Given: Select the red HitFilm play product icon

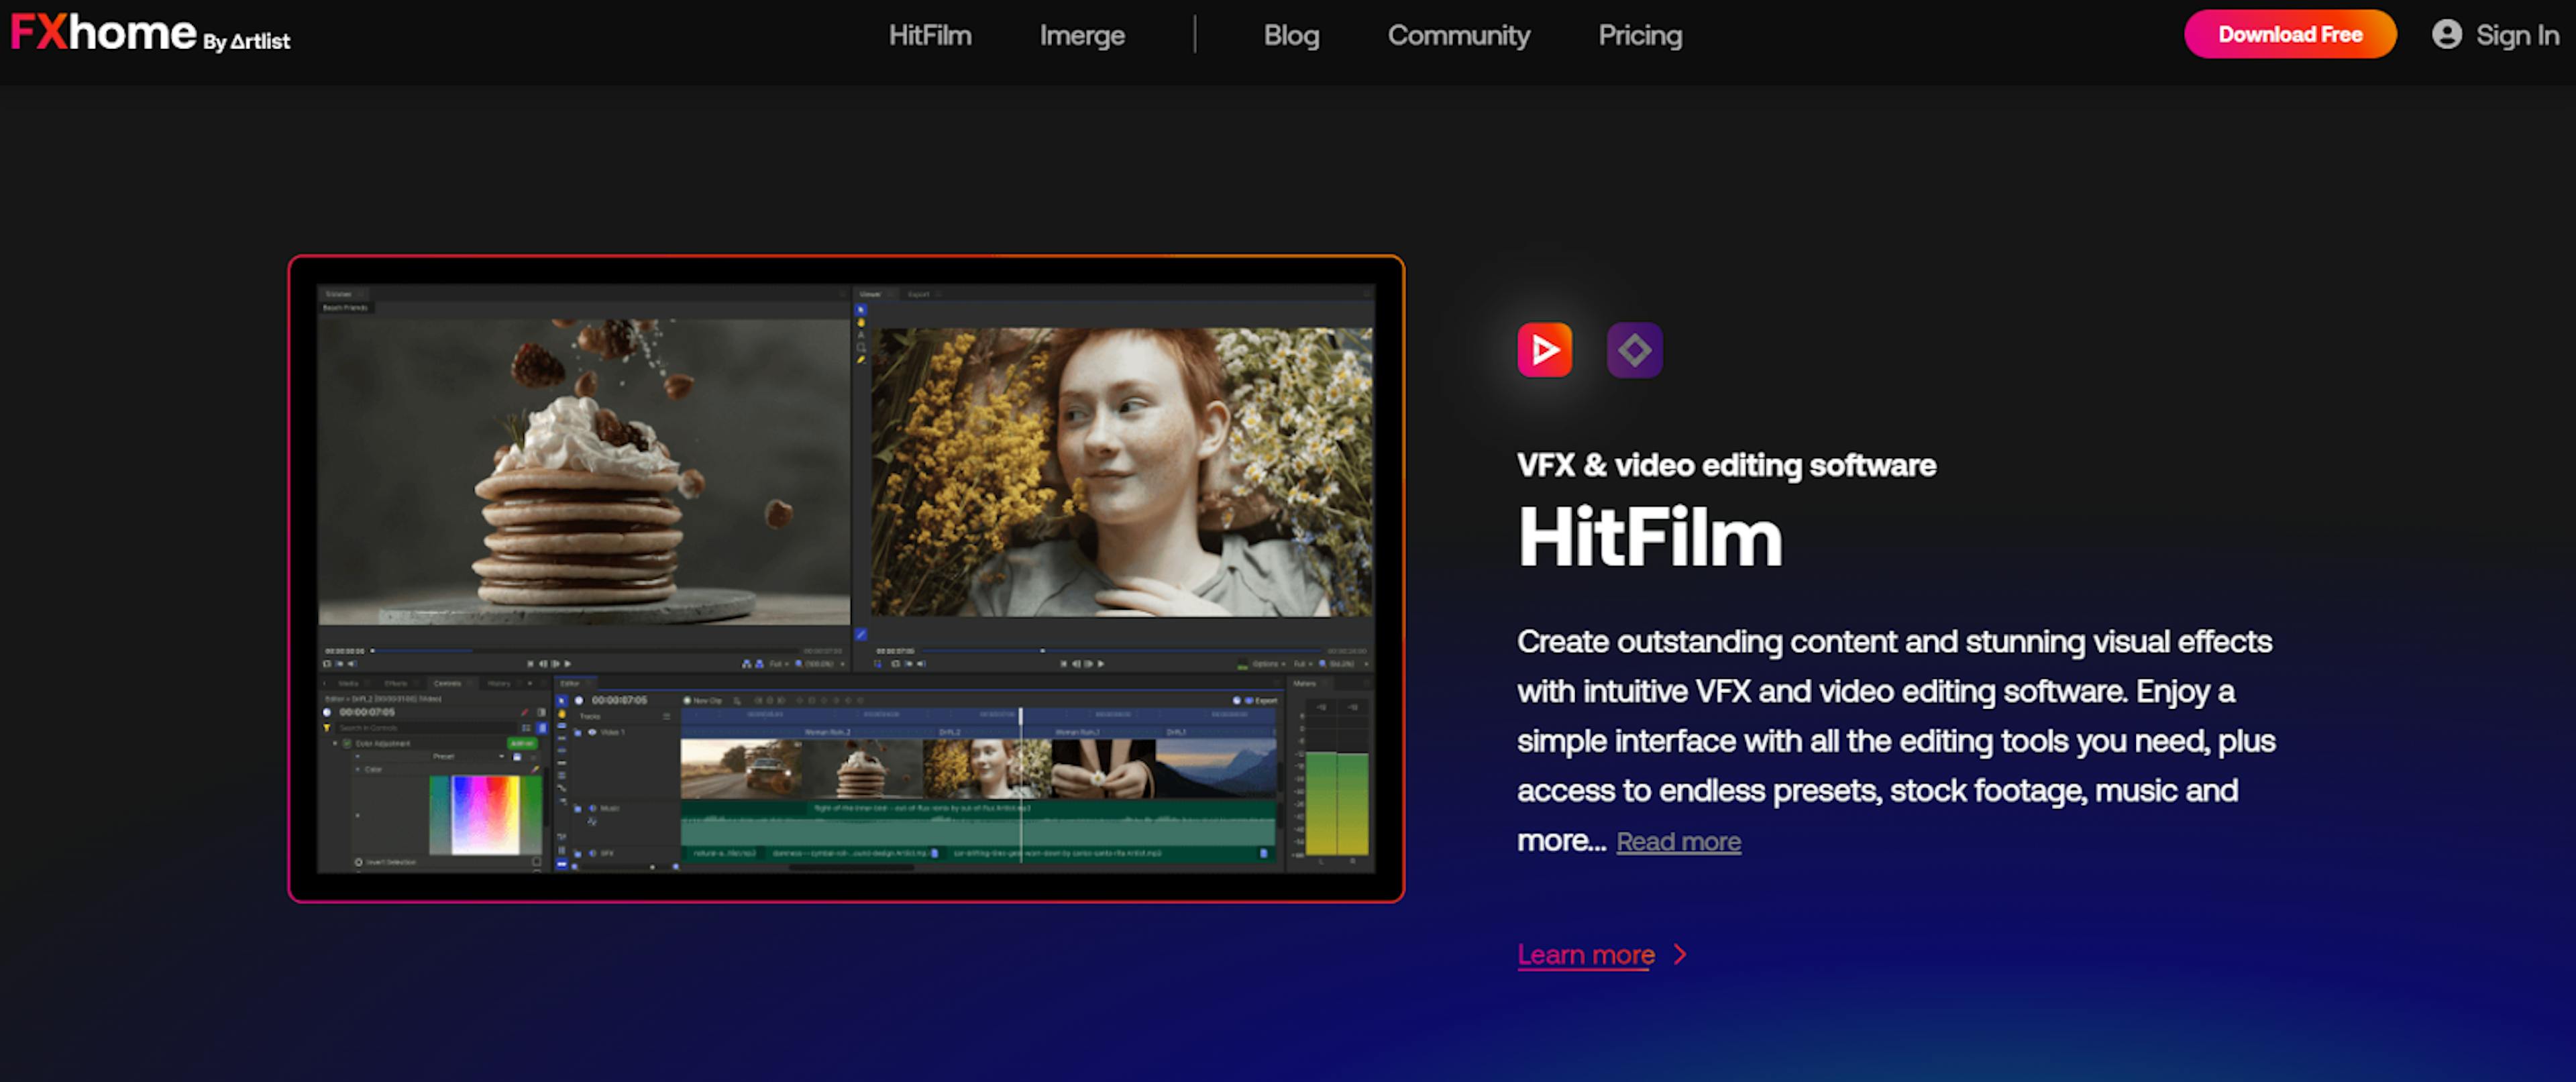Looking at the screenshot, I should click(x=1544, y=350).
